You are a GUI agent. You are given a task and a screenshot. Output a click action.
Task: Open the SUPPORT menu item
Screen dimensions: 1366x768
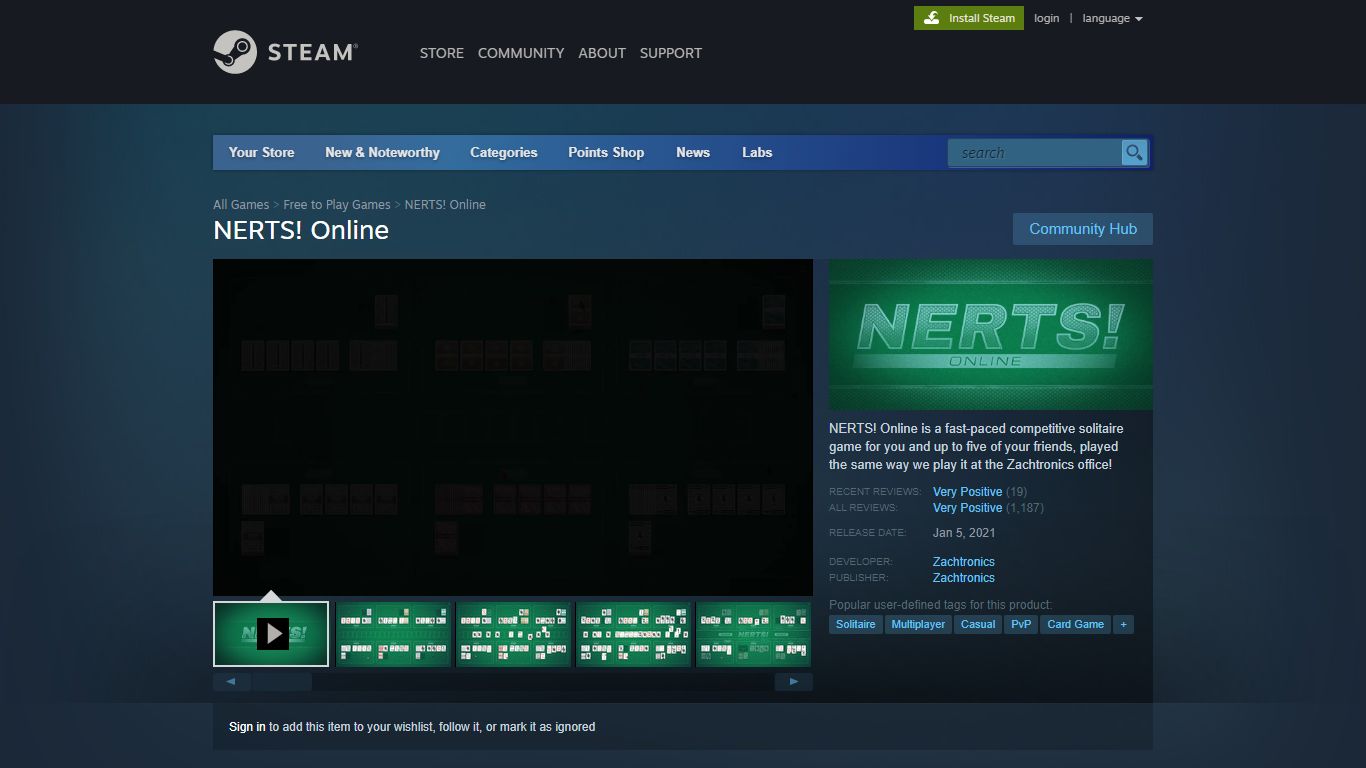[671, 53]
